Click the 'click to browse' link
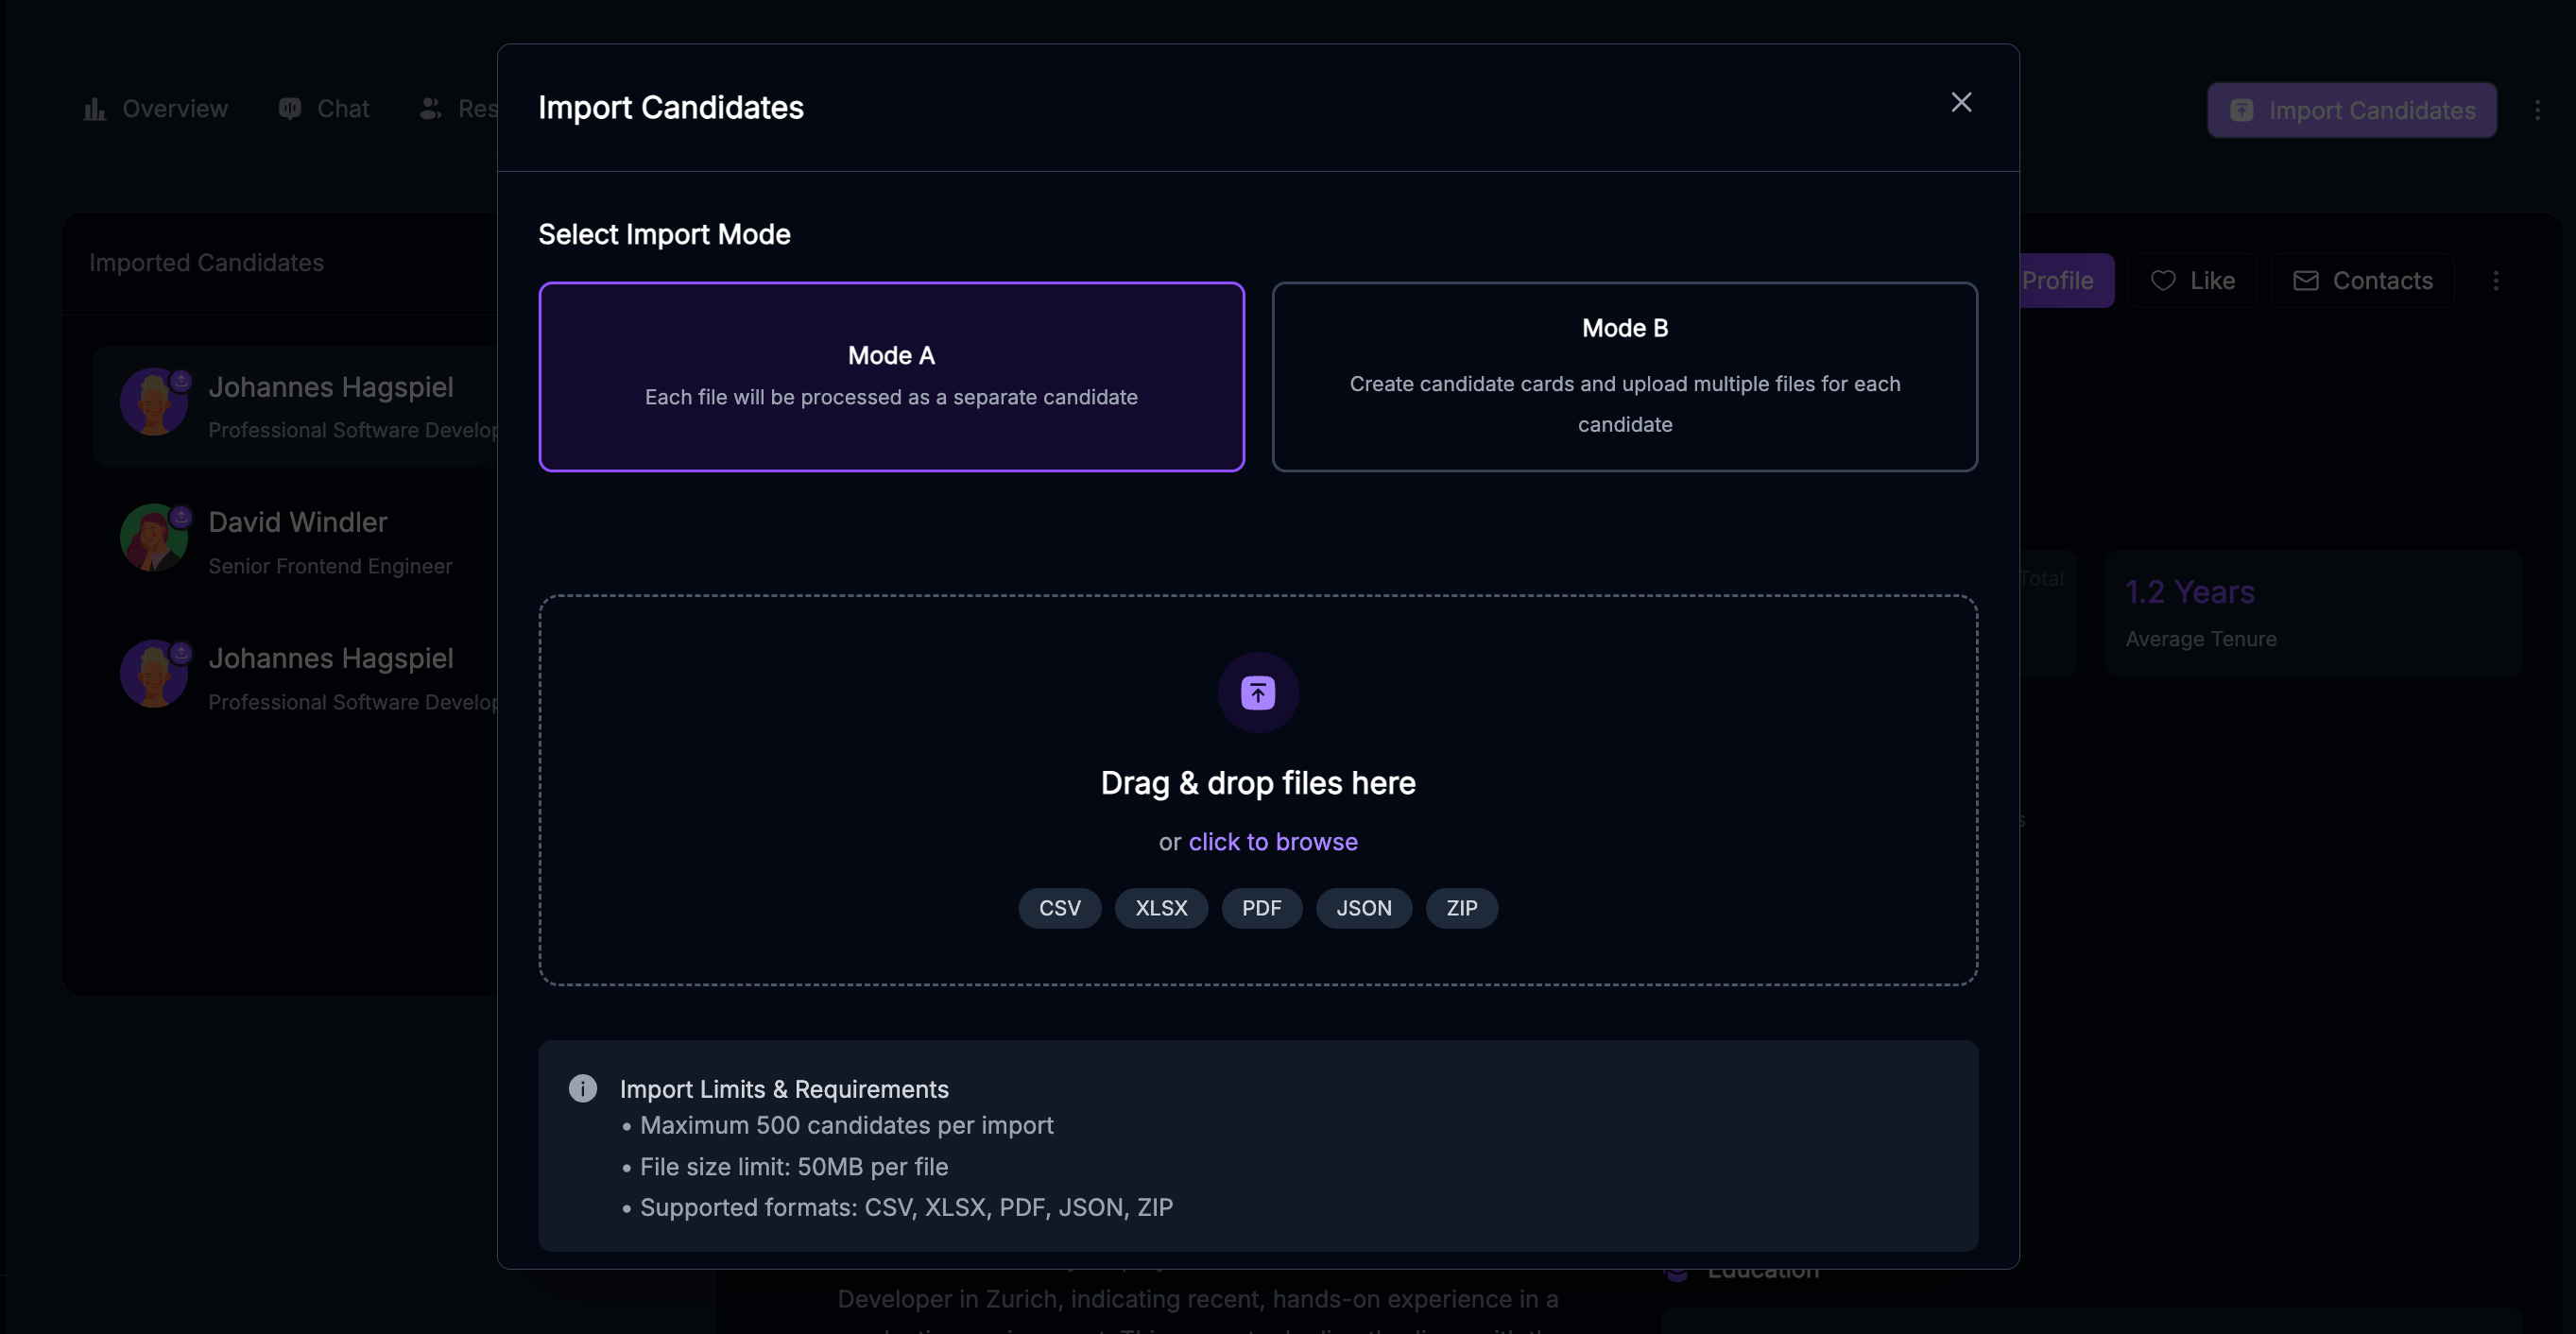Image resolution: width=2576 pixels, height=1334 pixels. click(1272, 842)
